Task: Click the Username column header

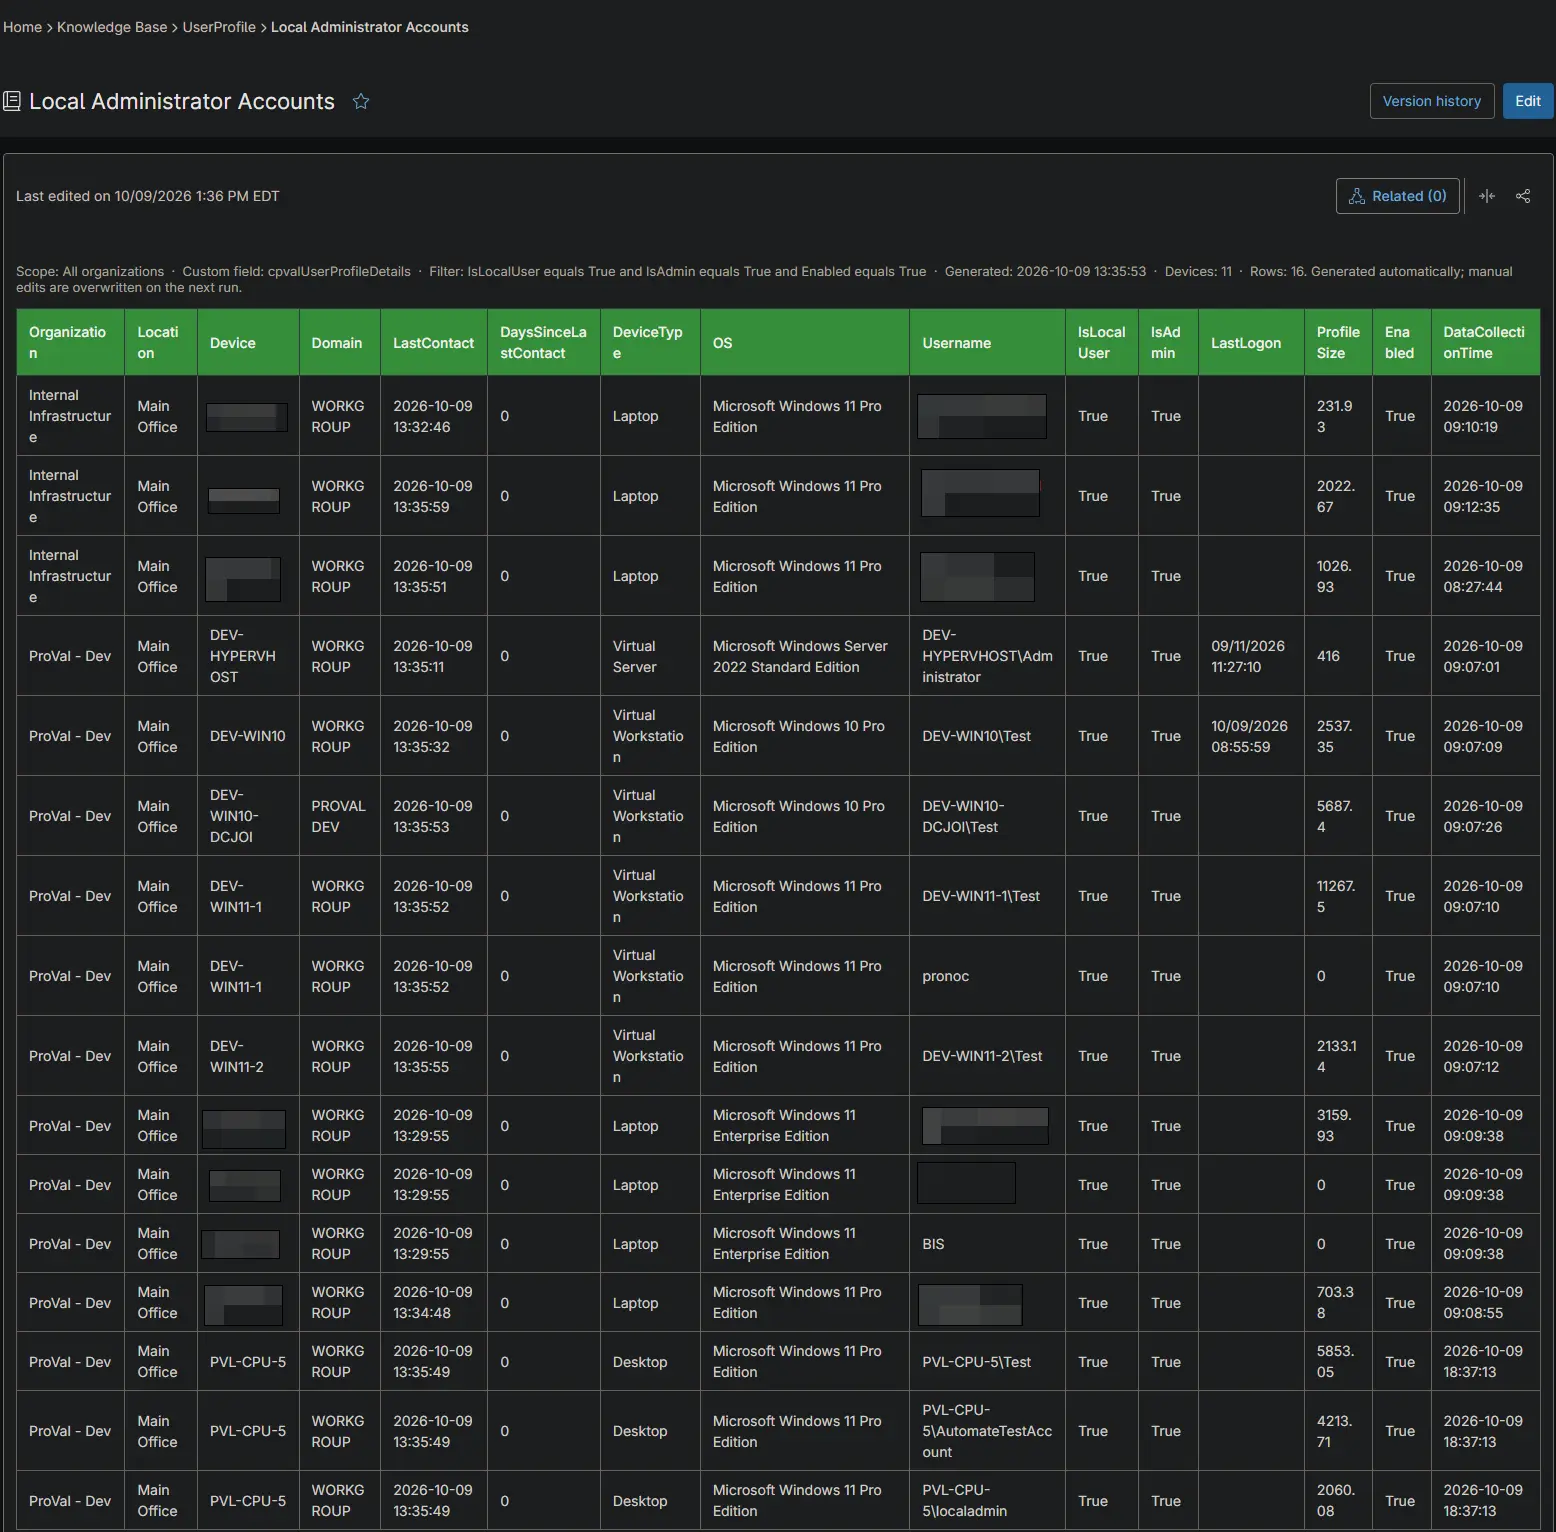Action: 987,342
